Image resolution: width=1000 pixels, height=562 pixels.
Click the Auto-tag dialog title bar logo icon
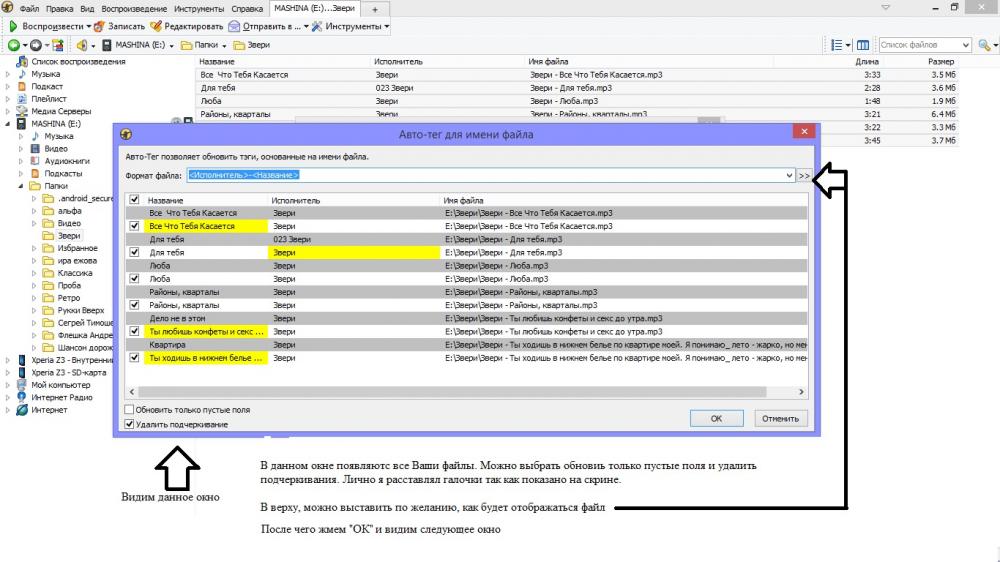(x=126, y=134)
